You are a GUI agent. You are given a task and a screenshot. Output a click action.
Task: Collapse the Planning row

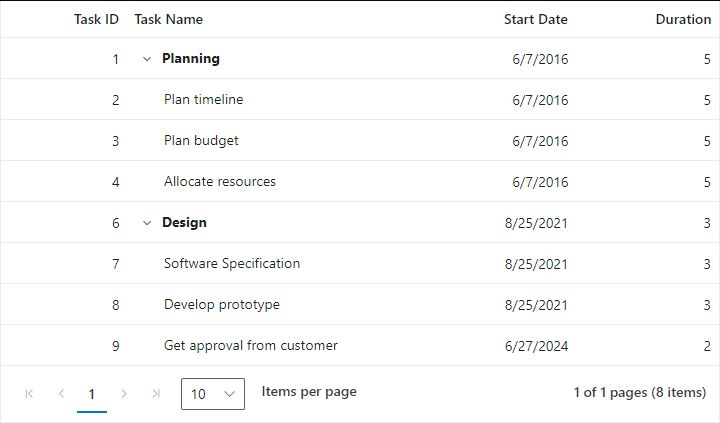pos(147,59)
